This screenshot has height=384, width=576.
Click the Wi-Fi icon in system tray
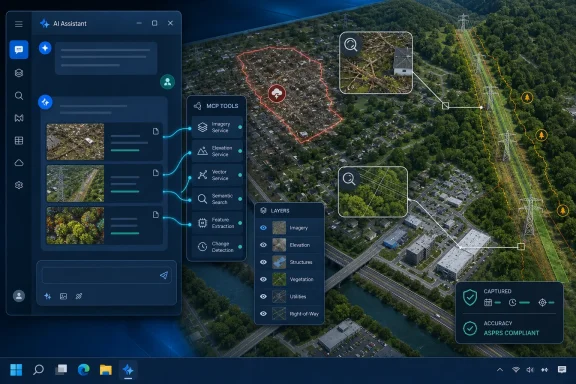[516, 370]
